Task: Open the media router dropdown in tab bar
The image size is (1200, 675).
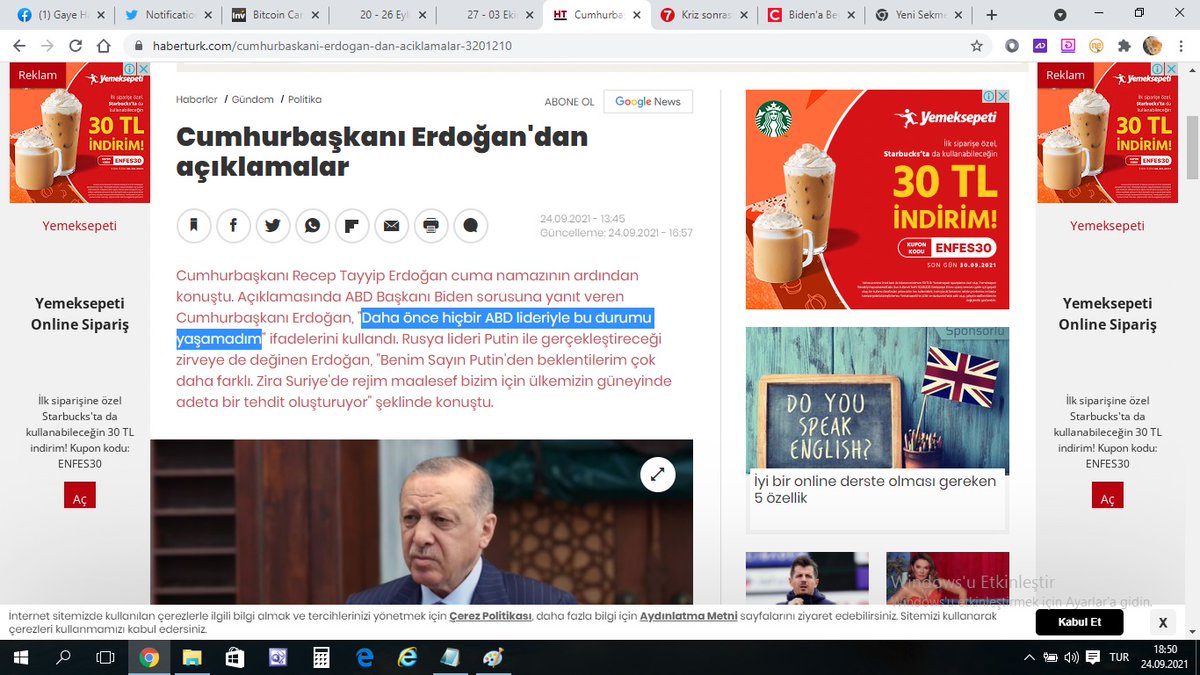Action: pyautogui.click(x=1060, y=15)
